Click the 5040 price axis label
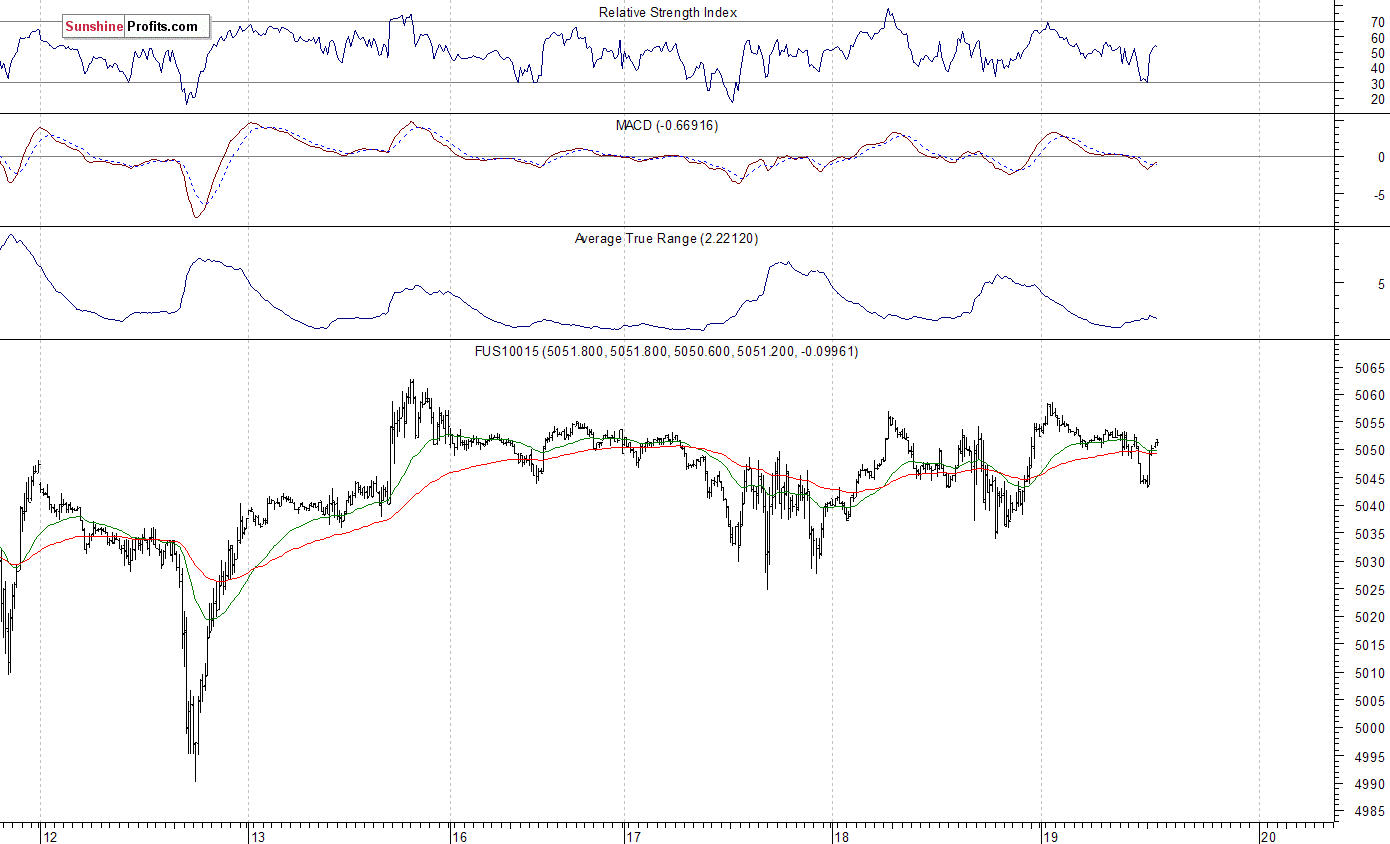 coord(1369,507)
